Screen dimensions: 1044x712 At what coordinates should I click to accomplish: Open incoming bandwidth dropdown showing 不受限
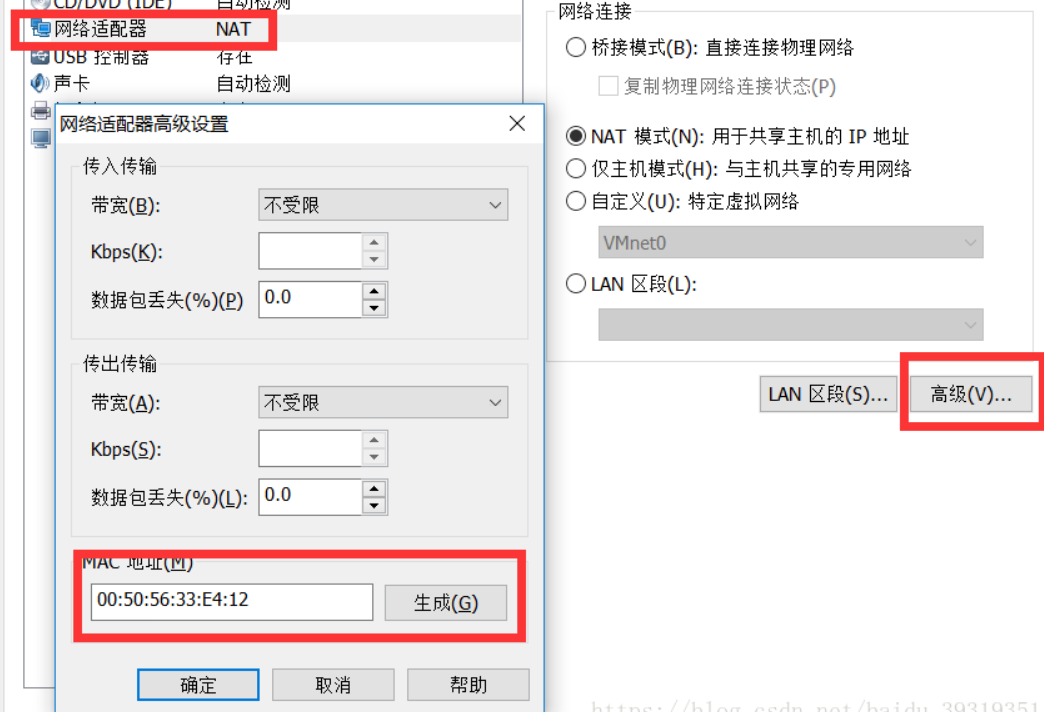click(383, 204)
